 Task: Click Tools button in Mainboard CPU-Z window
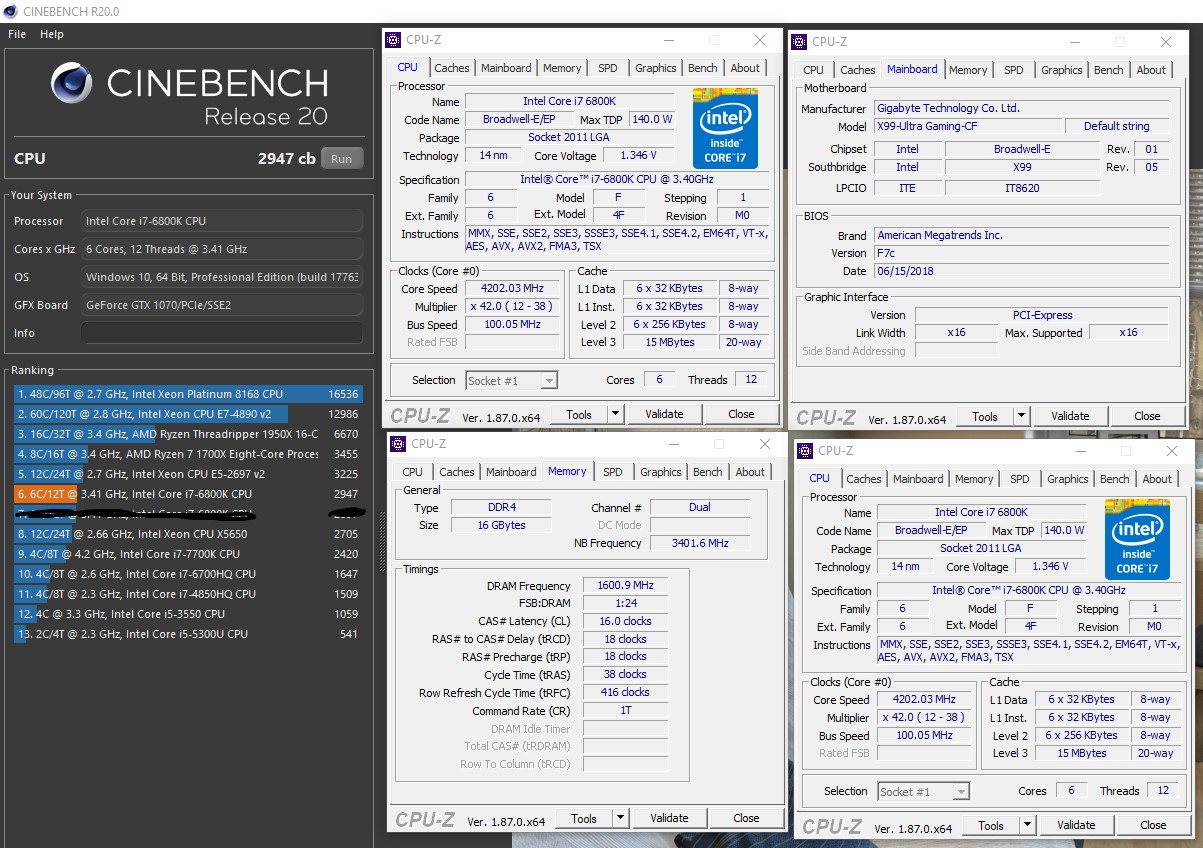click(x=985, y=416)
